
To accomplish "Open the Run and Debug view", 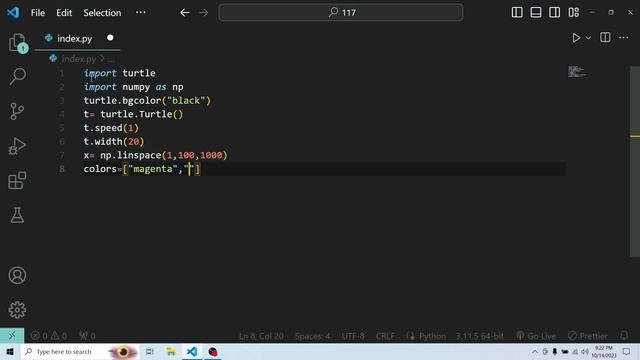I will coord(17,146).
